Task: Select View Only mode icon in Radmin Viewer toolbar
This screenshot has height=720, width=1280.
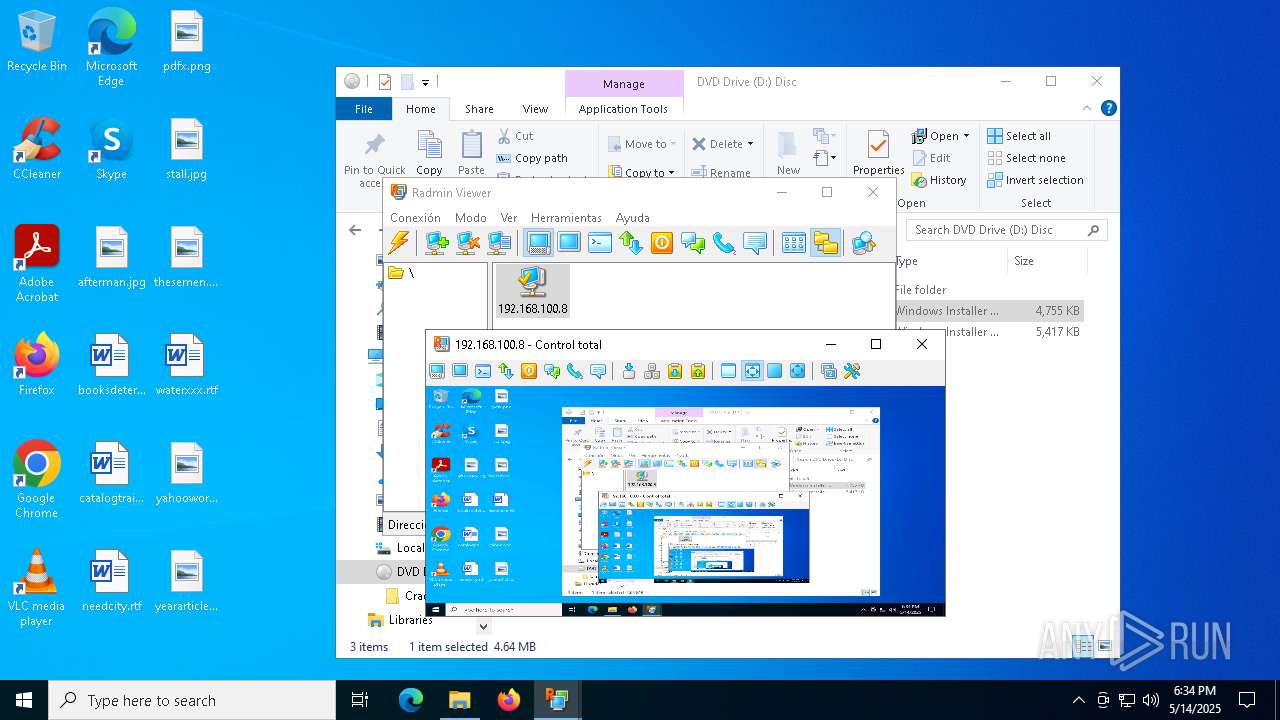Action: [569, 242]
